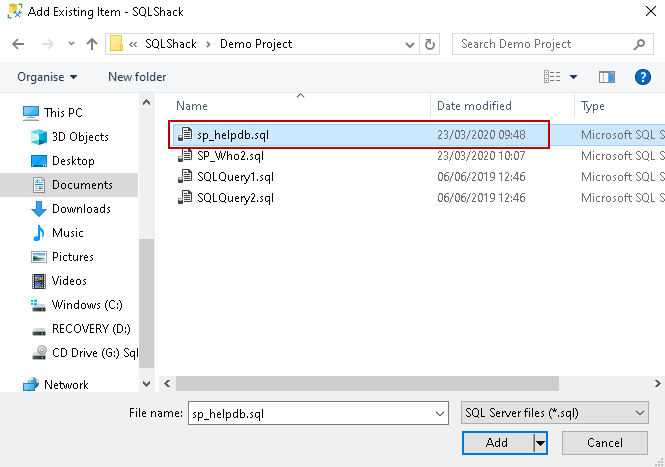Select the 3D Objects folder icon
This screenshot has height=467, width=665.
[x=39, y=137]
